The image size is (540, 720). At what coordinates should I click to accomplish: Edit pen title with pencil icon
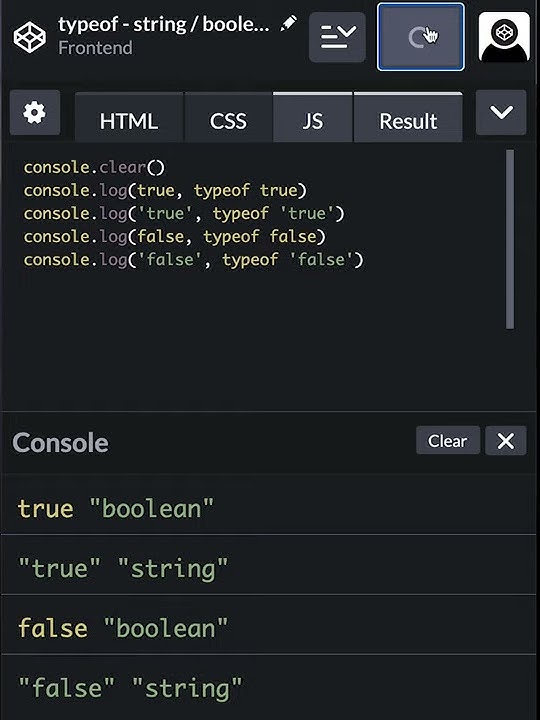(x=288, y=23)
